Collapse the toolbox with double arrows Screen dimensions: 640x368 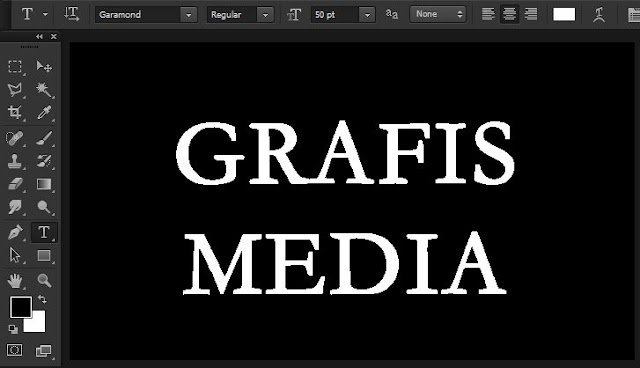pos(39,37)
